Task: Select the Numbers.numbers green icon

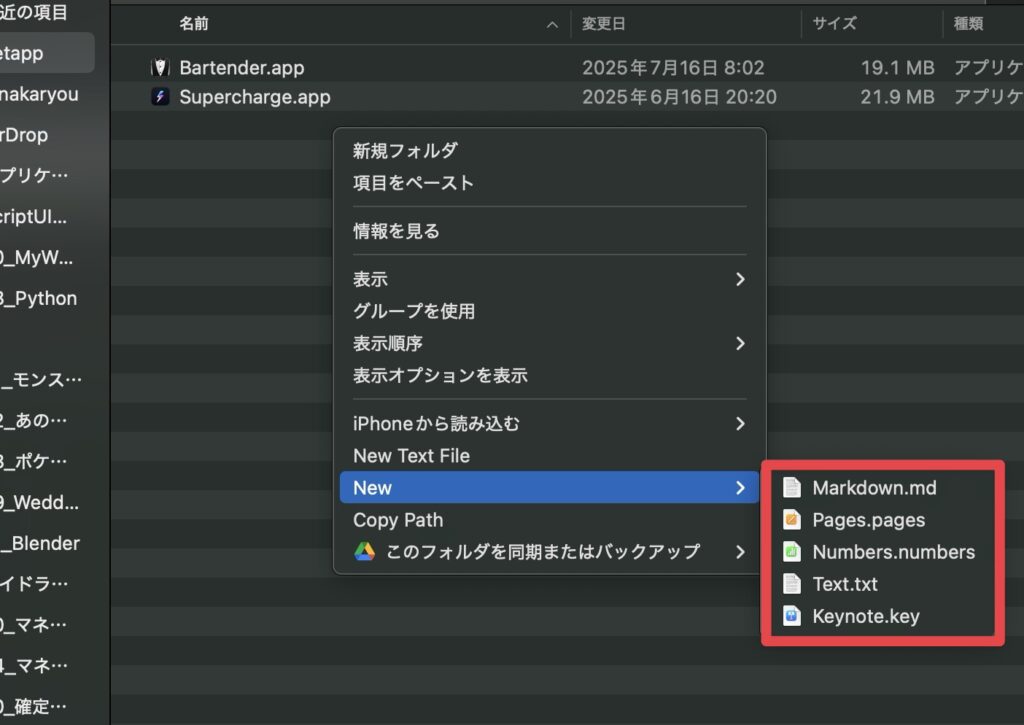Action: pyautogui.click(x=792, y=552)
